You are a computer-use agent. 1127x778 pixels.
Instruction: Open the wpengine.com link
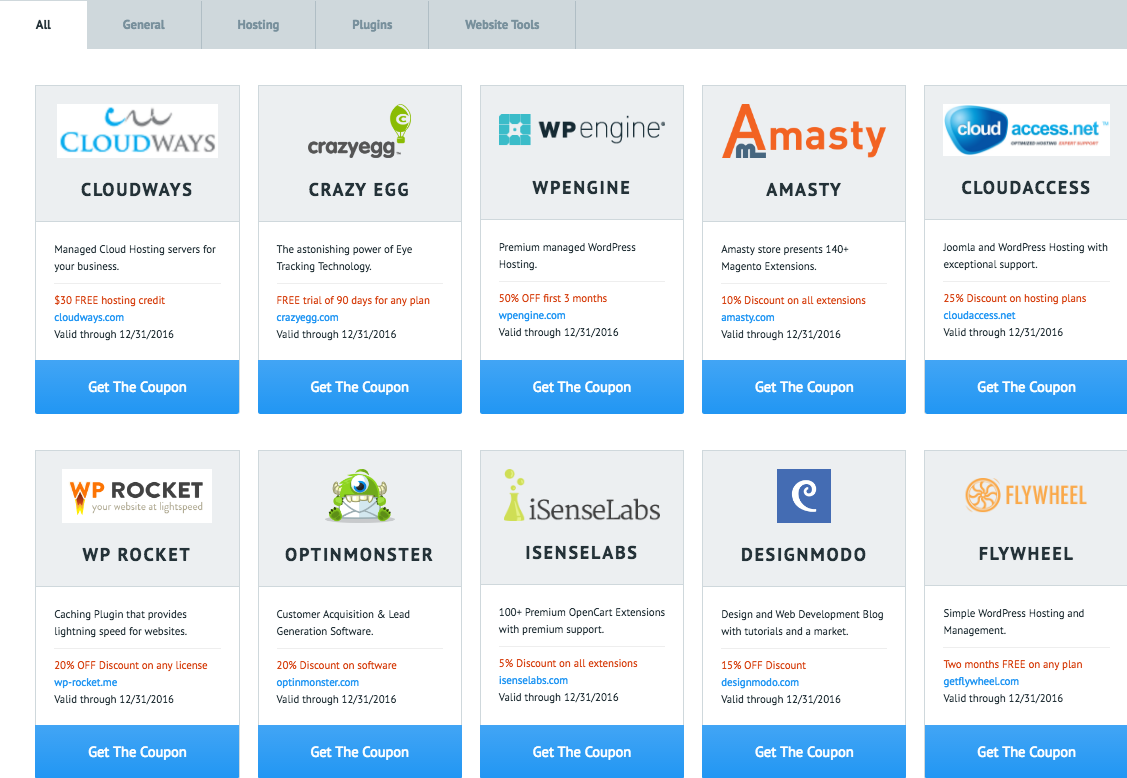point(532,315)
